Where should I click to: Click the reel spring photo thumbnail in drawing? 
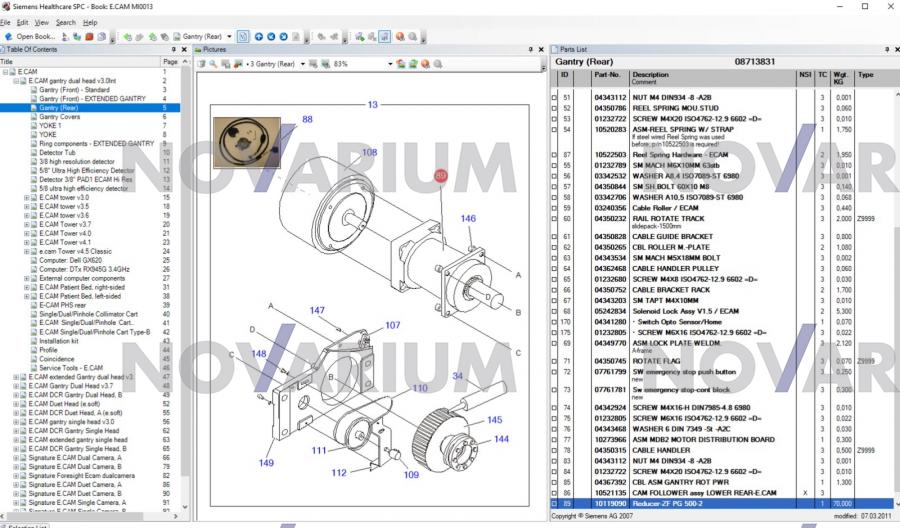point(246,142)
